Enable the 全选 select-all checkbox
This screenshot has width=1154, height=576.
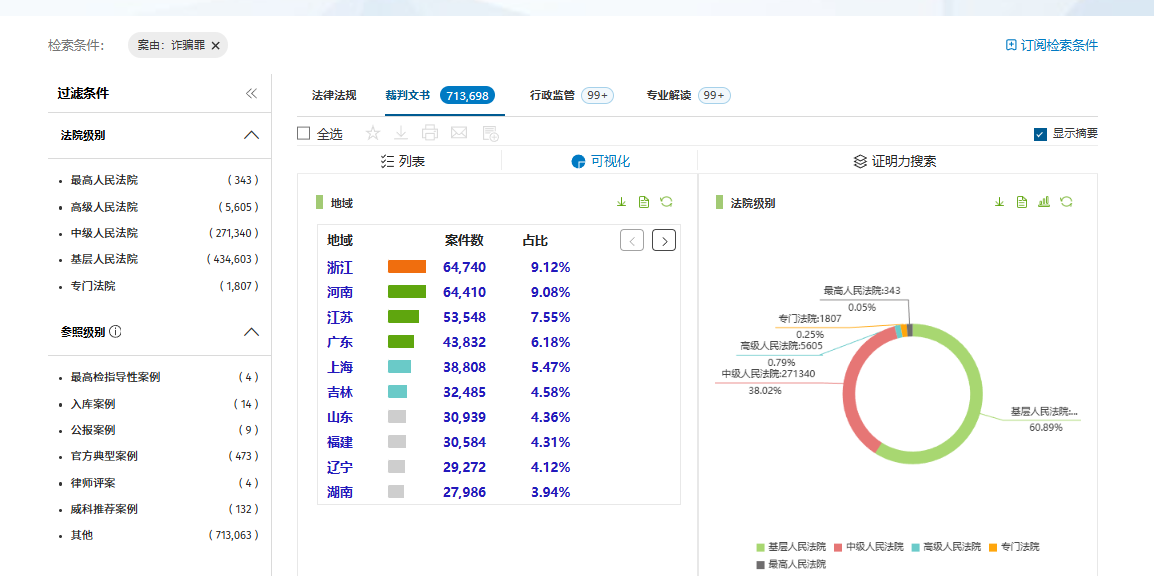pos(304,132)
